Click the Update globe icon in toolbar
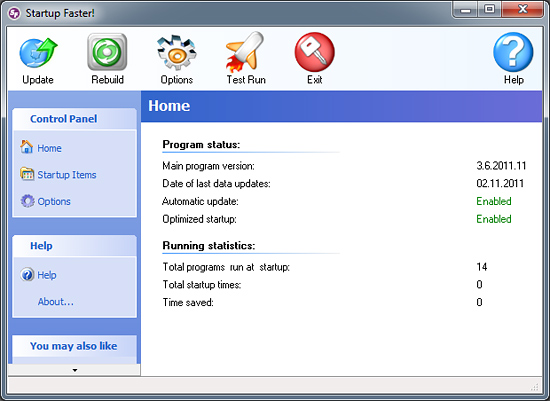550x401 pixels. click(x=38, y=53)
